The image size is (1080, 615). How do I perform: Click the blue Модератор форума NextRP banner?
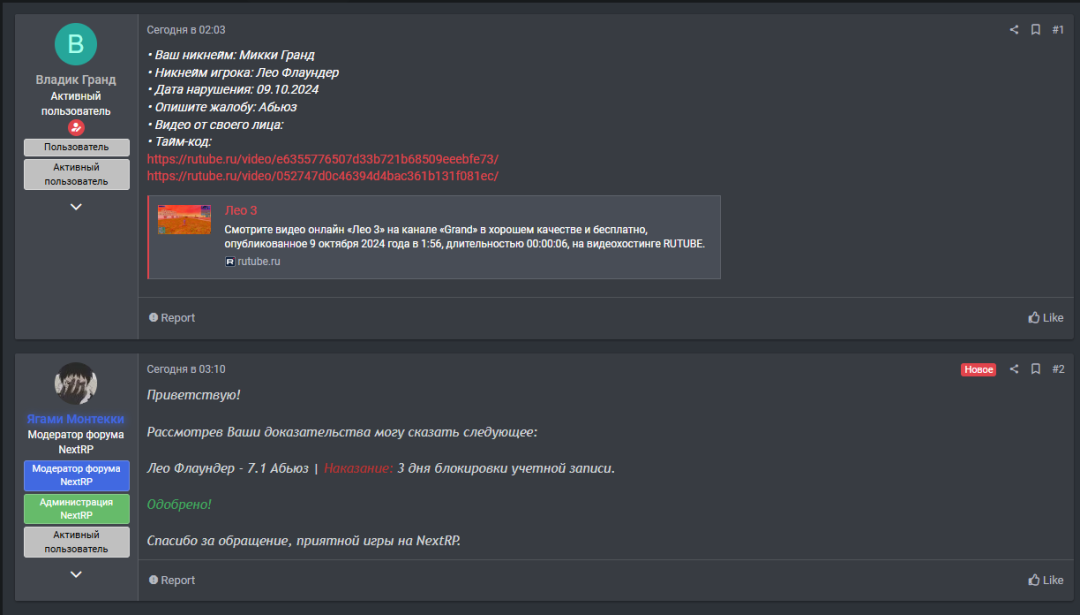(76, 475)
